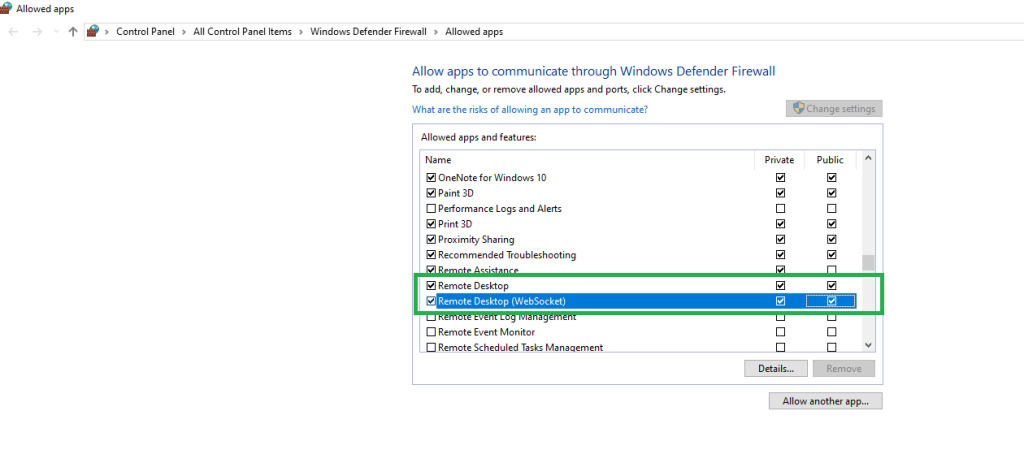
Task: Click the list scrollbar up arrow
Action: [x=868, y=157]
